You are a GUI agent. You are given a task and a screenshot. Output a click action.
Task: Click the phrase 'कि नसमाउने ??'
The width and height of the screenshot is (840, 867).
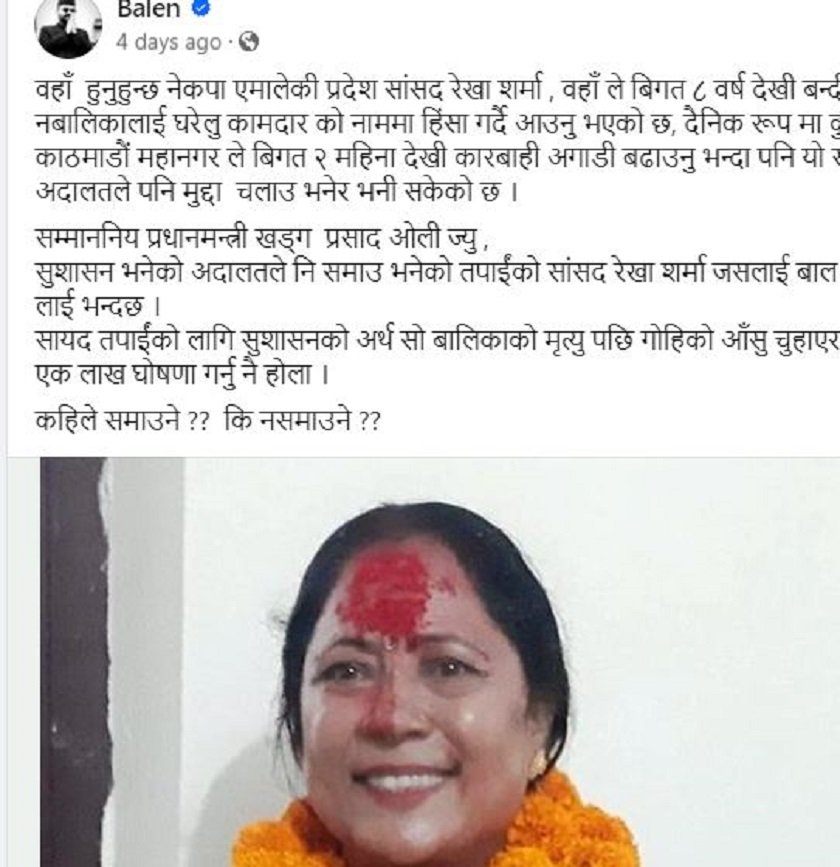pos(302,422)
